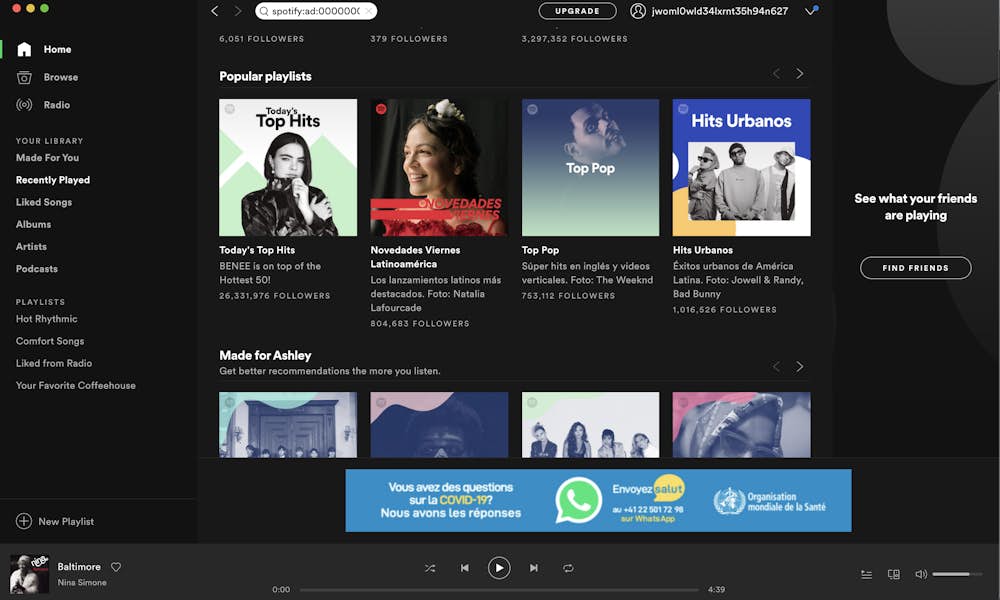The height and width of the screenshot is (600, 1000).
Task: Toggle repeat mode
Action: pos(568,568)
